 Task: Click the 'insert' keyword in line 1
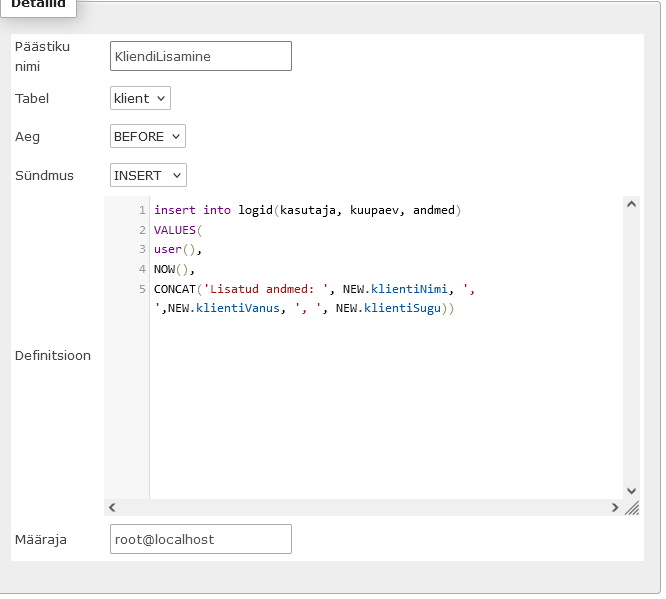point(175,210)
